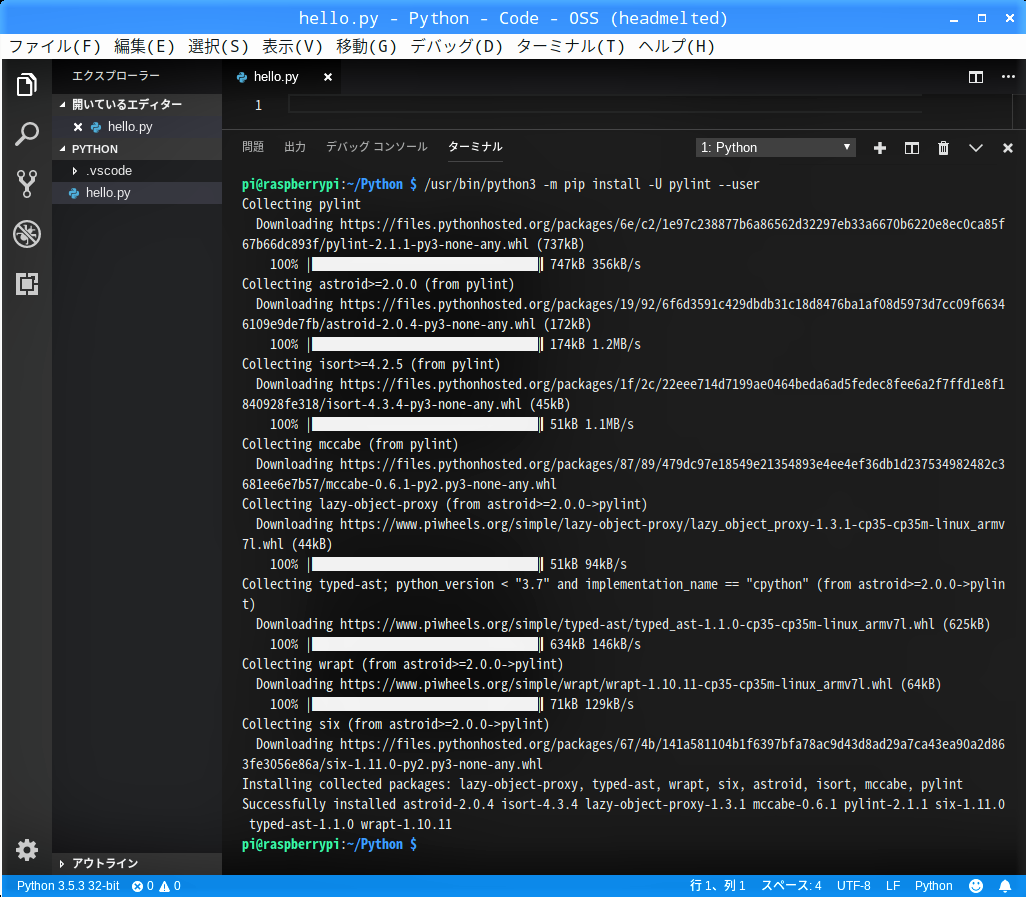
Task: Switch to the デバッグ コンソール tab
Action: pyautogui.click(x=377, y=147)
